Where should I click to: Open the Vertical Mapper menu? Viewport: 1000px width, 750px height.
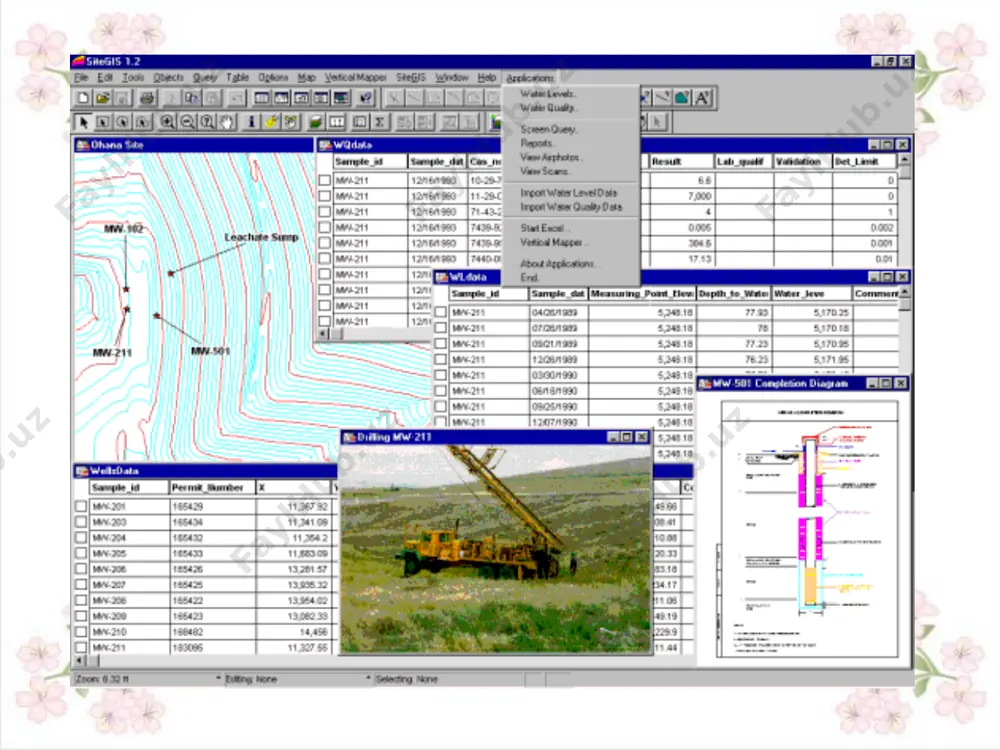tap(356, 77)
